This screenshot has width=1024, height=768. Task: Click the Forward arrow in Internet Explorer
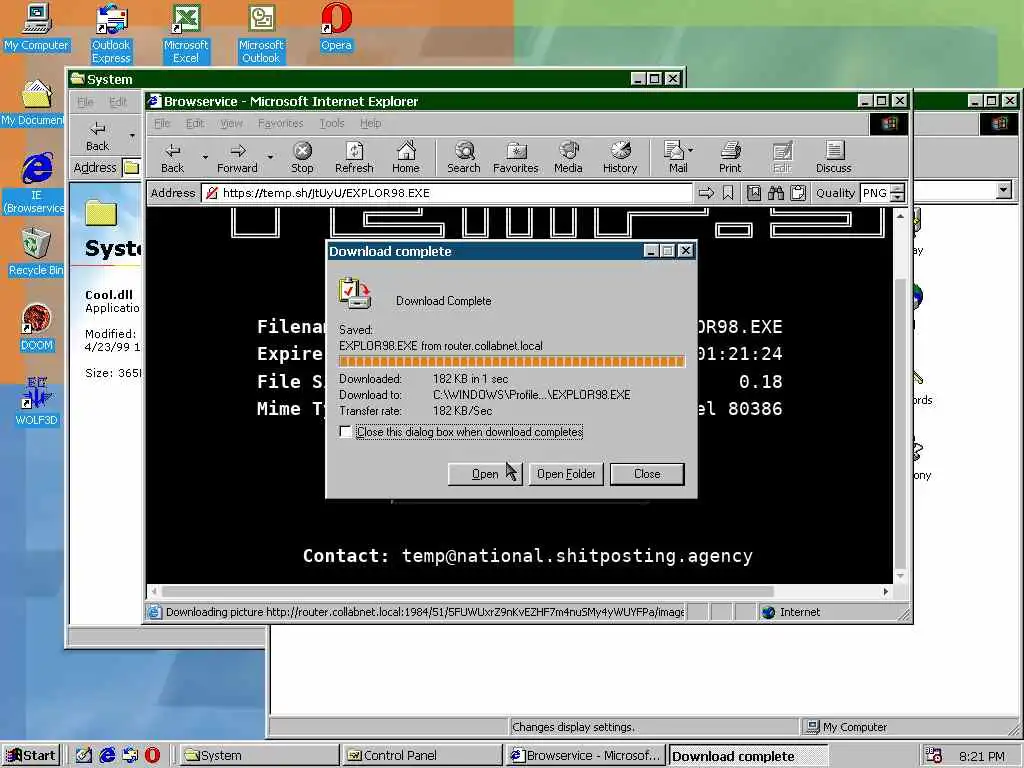pyautogui.click(x=237, y=157)
